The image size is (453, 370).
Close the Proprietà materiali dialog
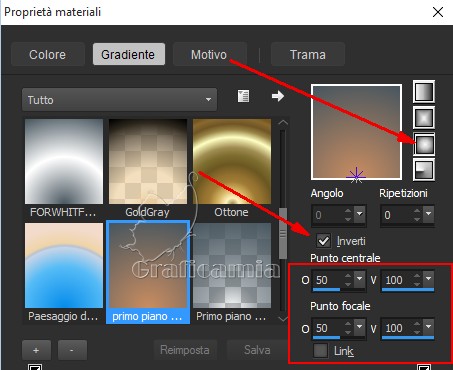438,12
